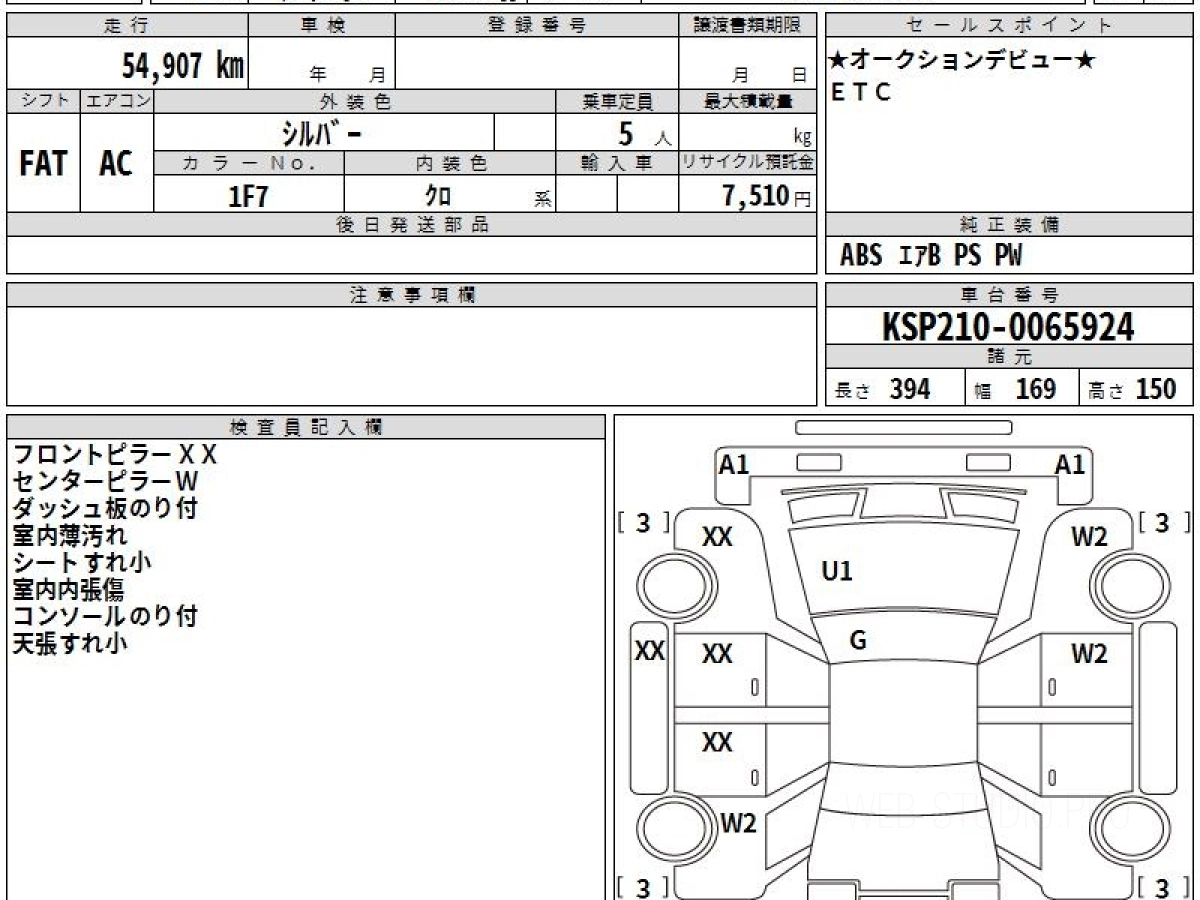Select the color code 1F7
This screenshot has width=1200, height=900.
249,195
